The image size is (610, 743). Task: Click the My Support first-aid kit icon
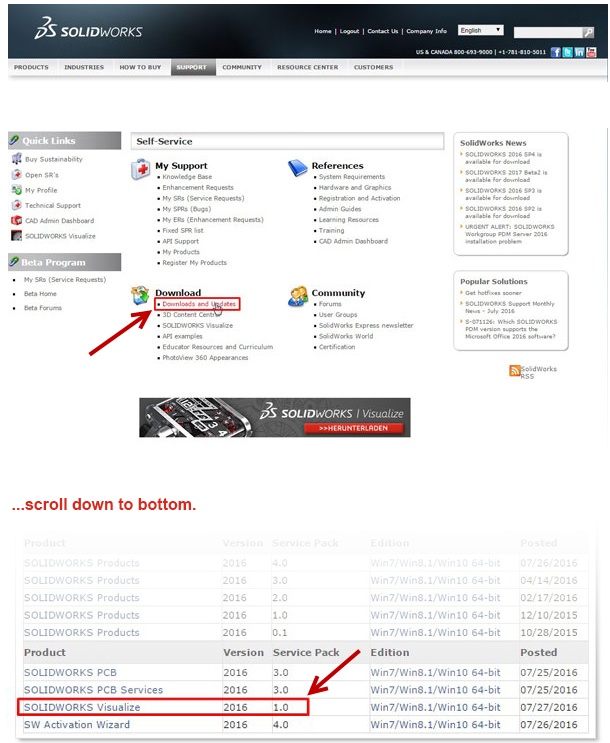coord(140,169)
